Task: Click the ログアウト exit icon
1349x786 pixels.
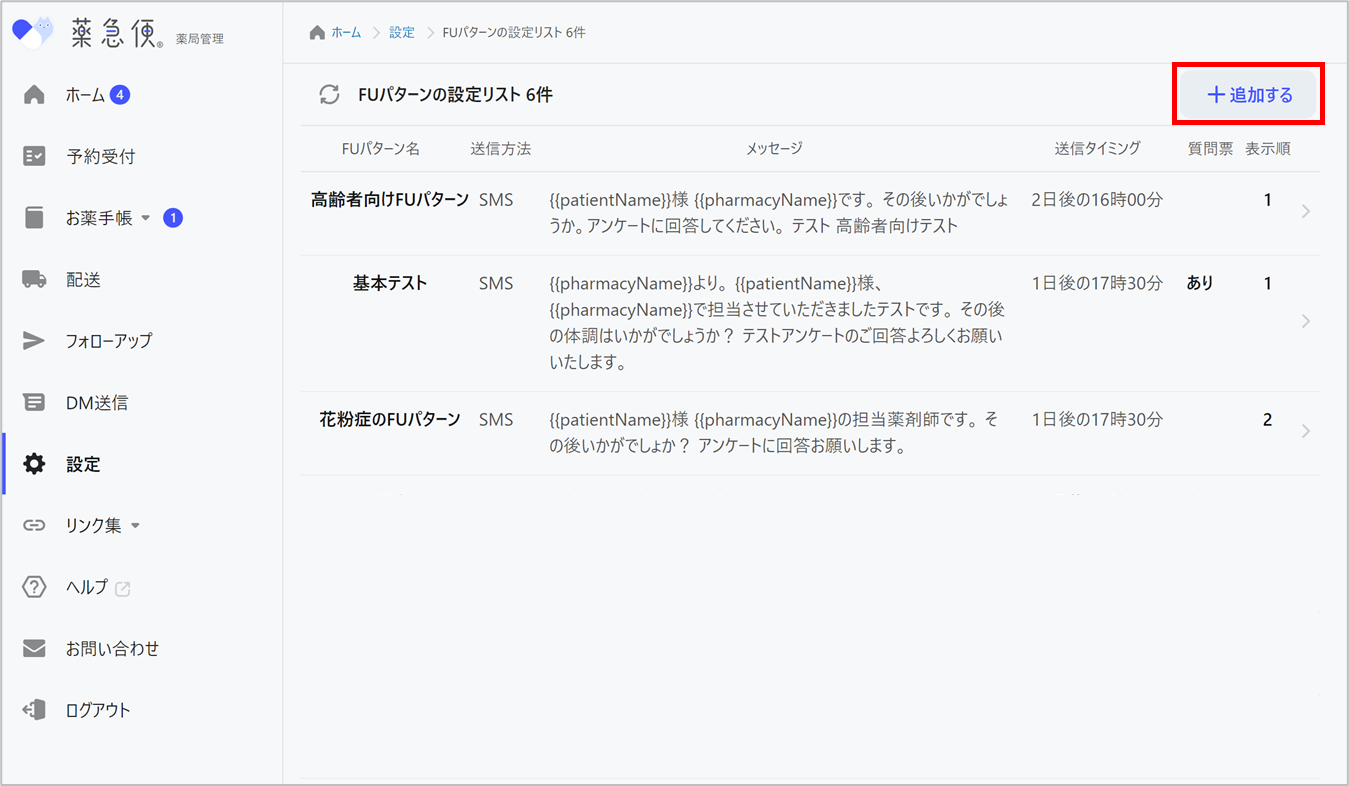Action: 34,710
